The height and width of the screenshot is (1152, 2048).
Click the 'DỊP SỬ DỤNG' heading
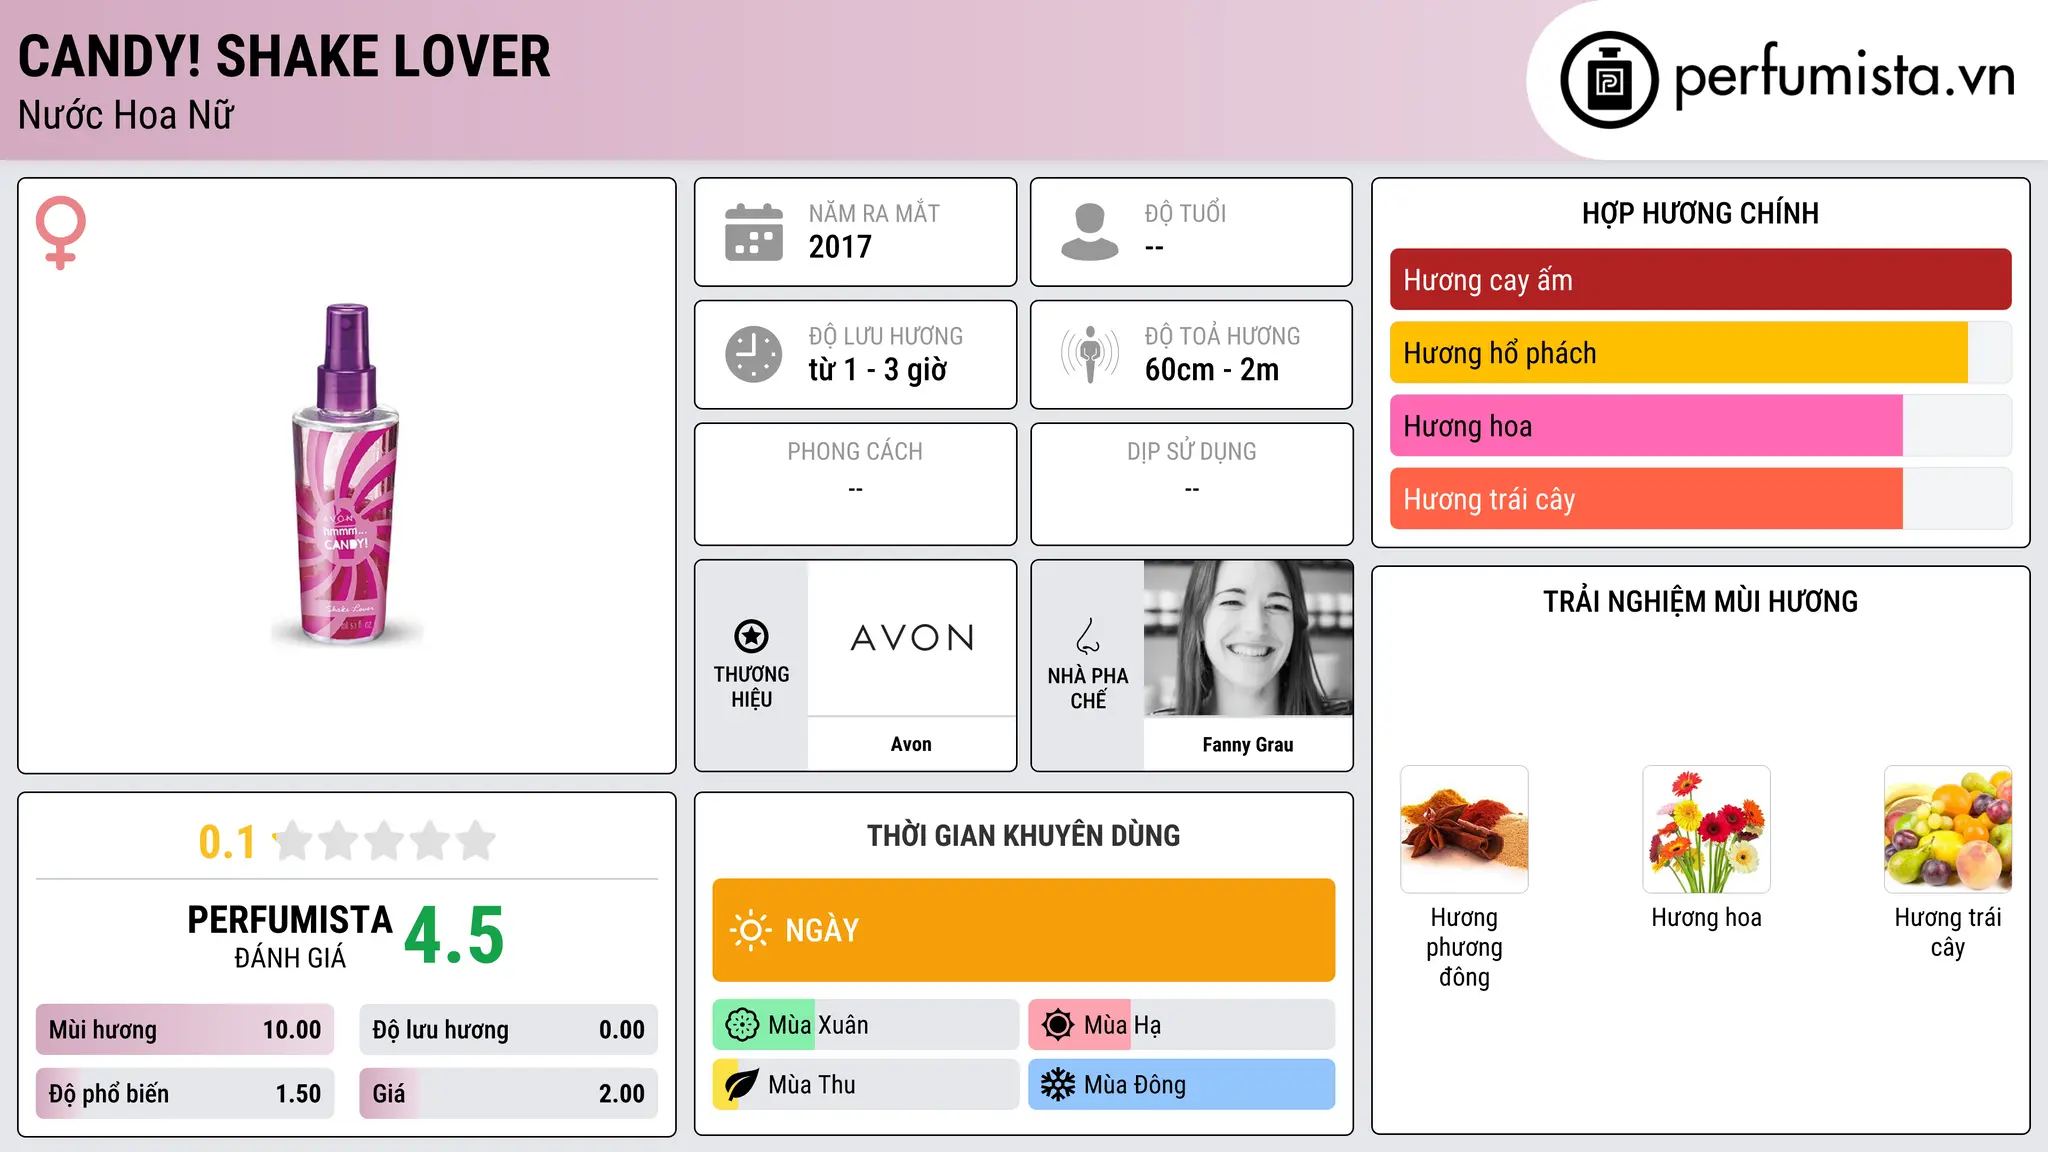(x=1192, y=452)
